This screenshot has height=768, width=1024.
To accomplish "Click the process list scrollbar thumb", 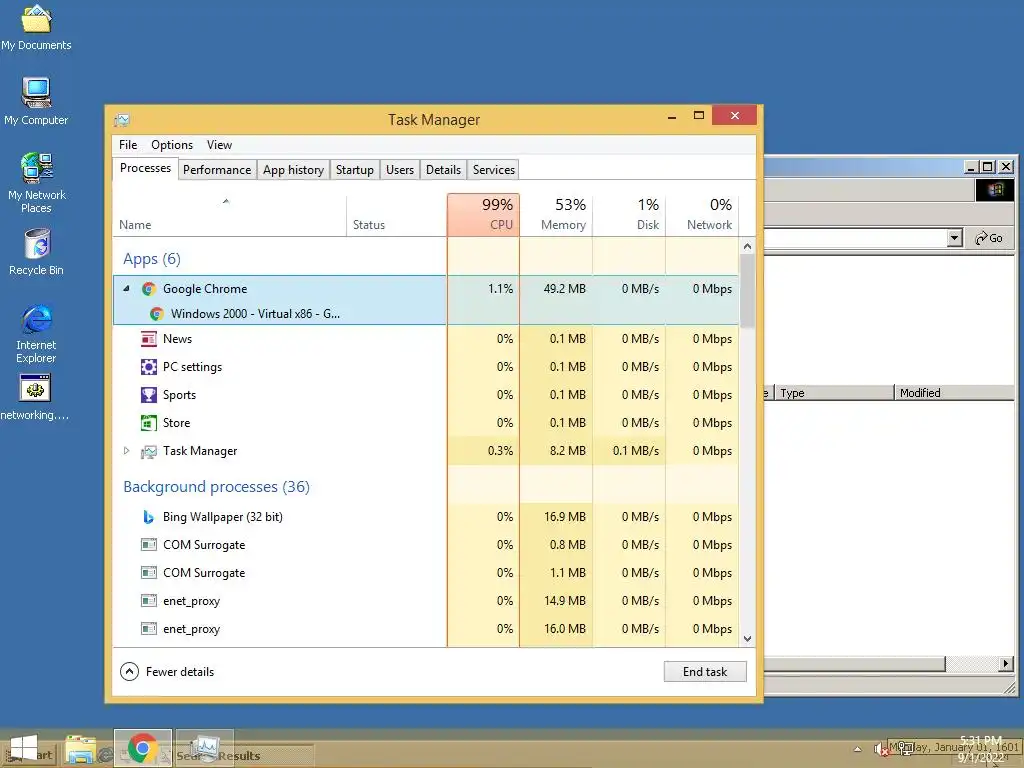I will (748, 290).
